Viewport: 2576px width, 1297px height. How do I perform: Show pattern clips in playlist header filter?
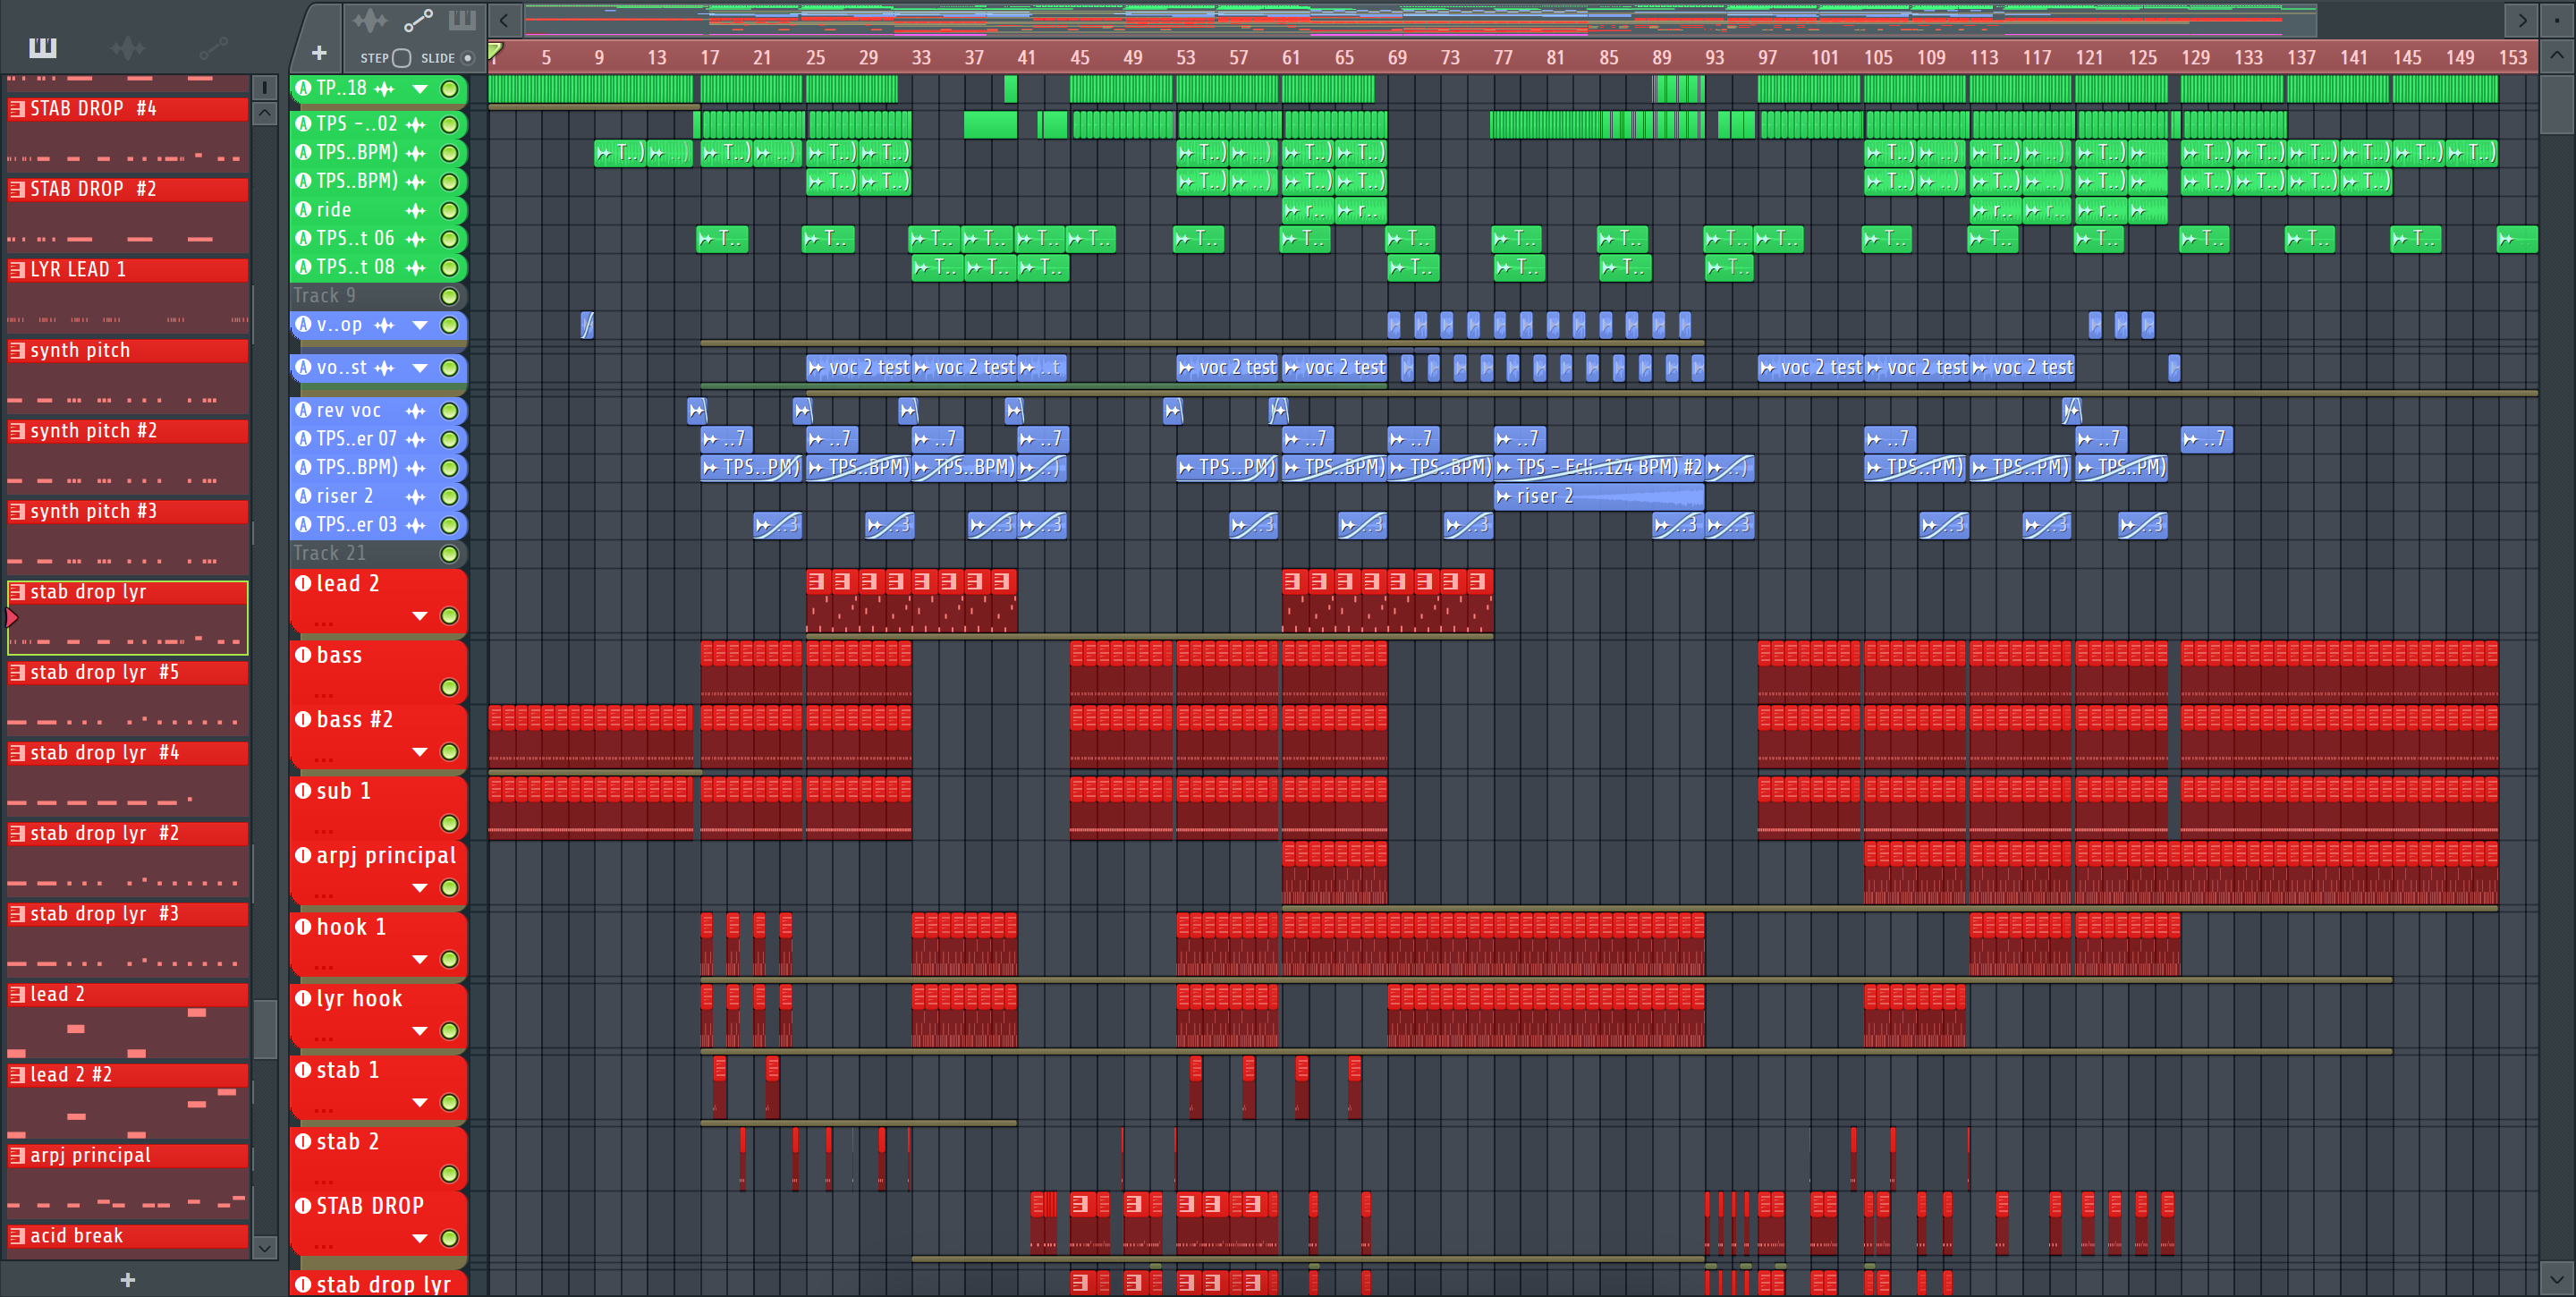click(462, 20)
